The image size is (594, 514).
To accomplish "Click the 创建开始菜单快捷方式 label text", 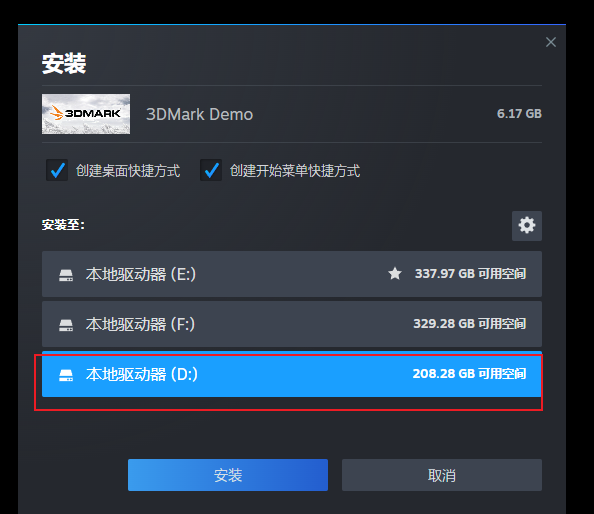I will pyautogui.click(x=295, y=171).
